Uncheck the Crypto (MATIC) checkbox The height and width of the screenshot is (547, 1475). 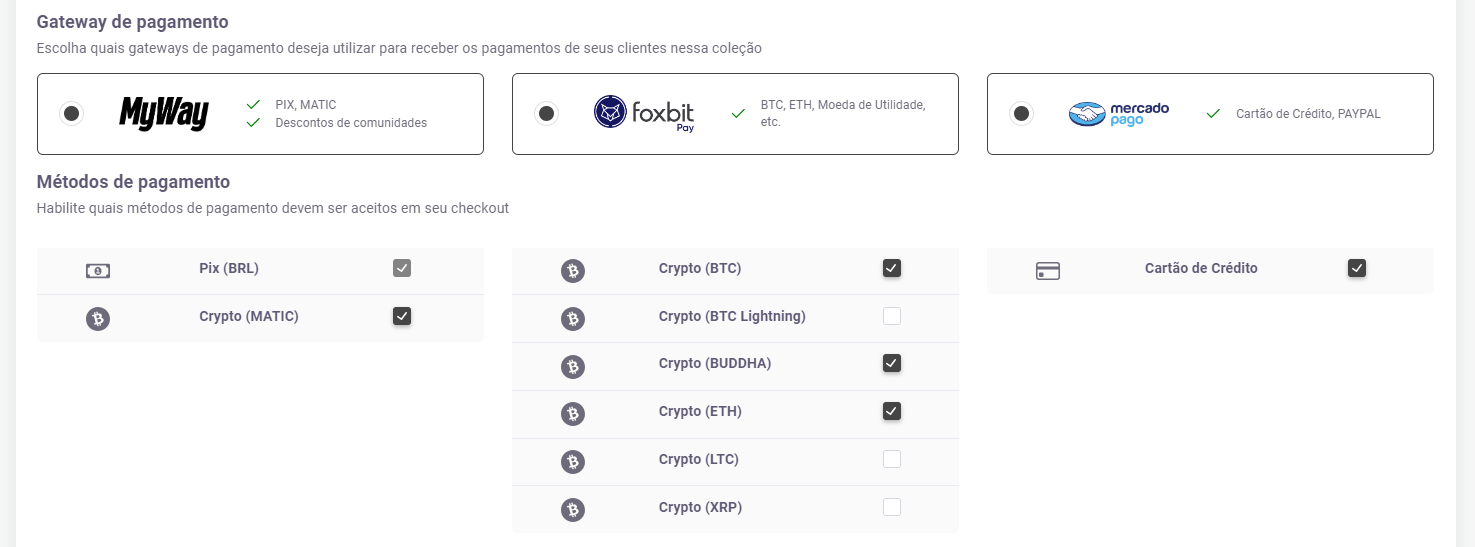402,316
